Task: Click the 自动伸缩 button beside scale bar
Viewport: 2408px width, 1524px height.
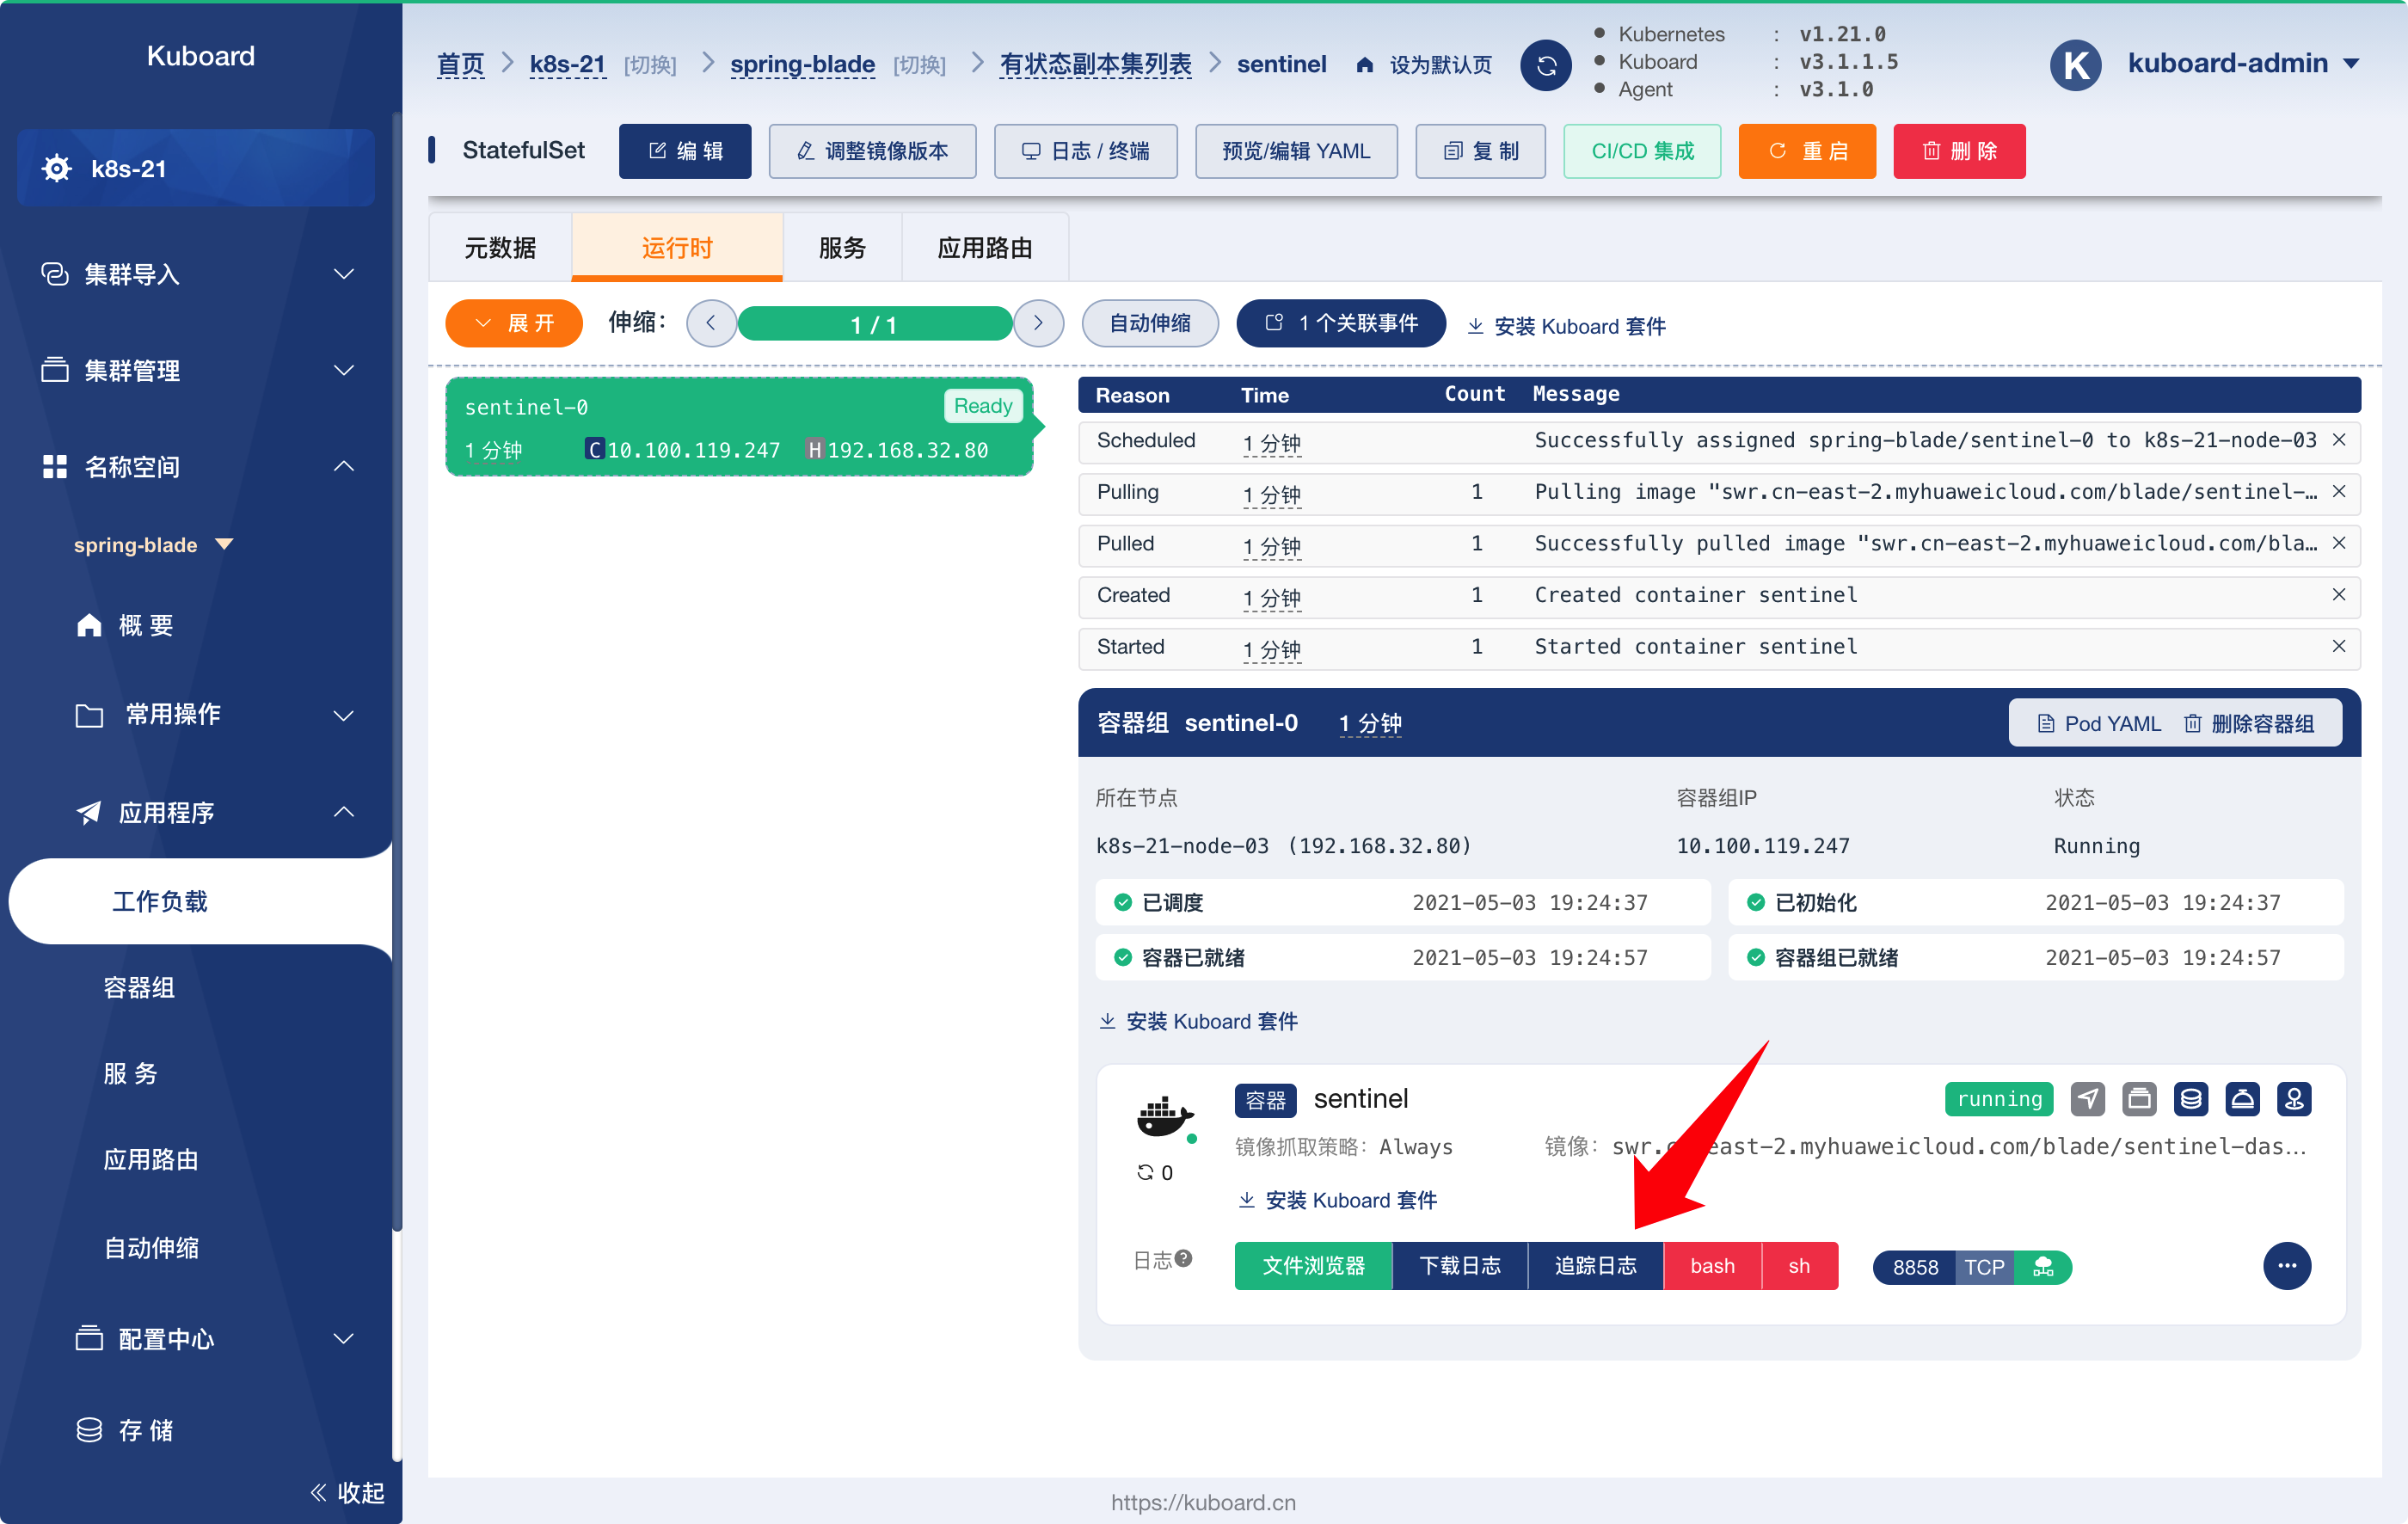Action: tap(1150, 323)
